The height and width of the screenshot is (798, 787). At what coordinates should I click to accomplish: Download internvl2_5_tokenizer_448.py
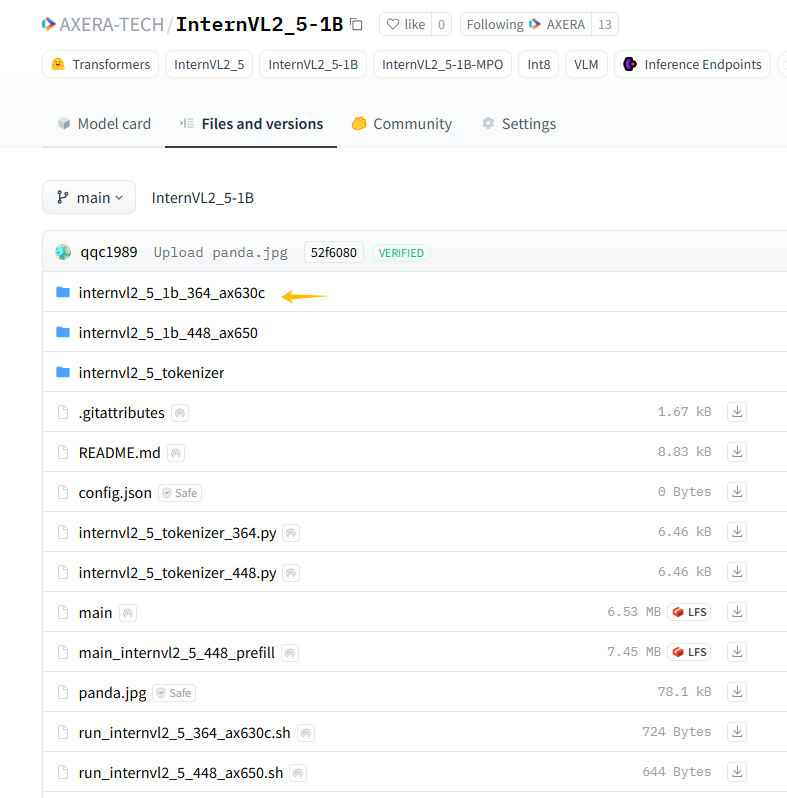click(737, 572)
